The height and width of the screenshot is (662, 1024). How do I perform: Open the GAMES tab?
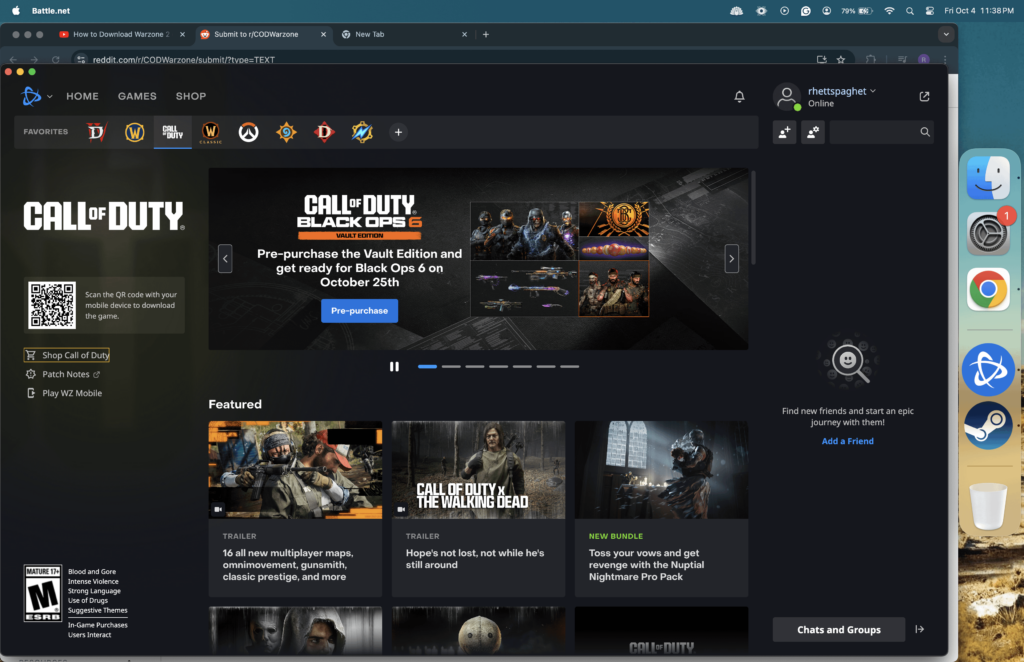pyautogui.click(x=137, y=96)
